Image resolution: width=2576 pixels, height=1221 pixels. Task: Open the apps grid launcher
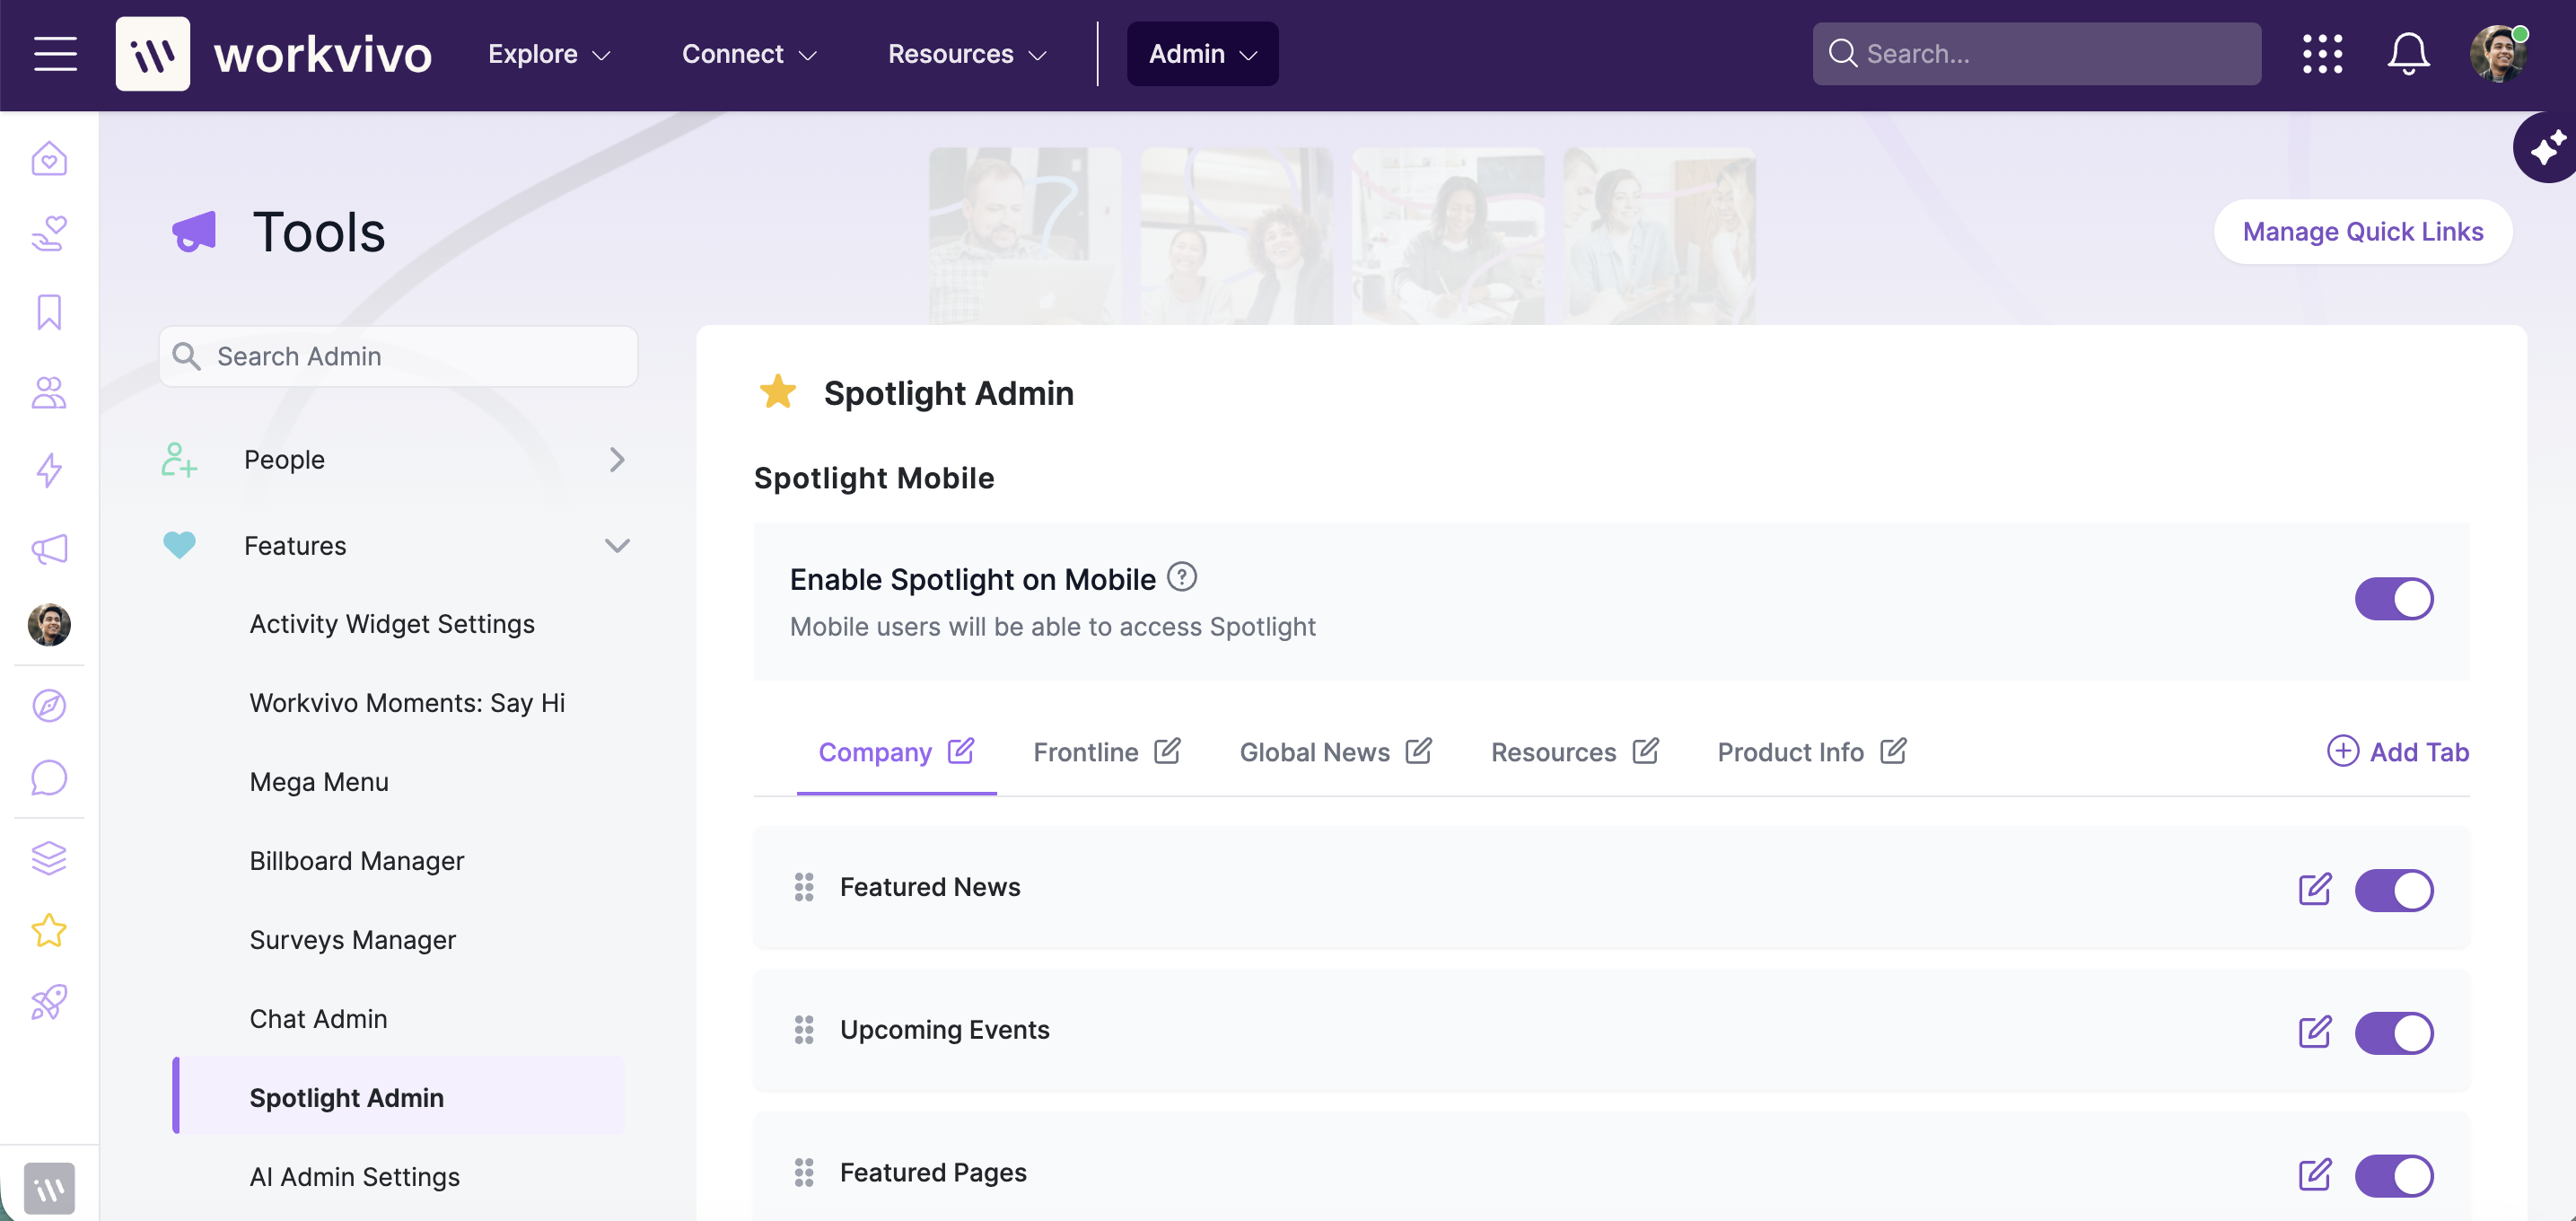coord(2322,54)
